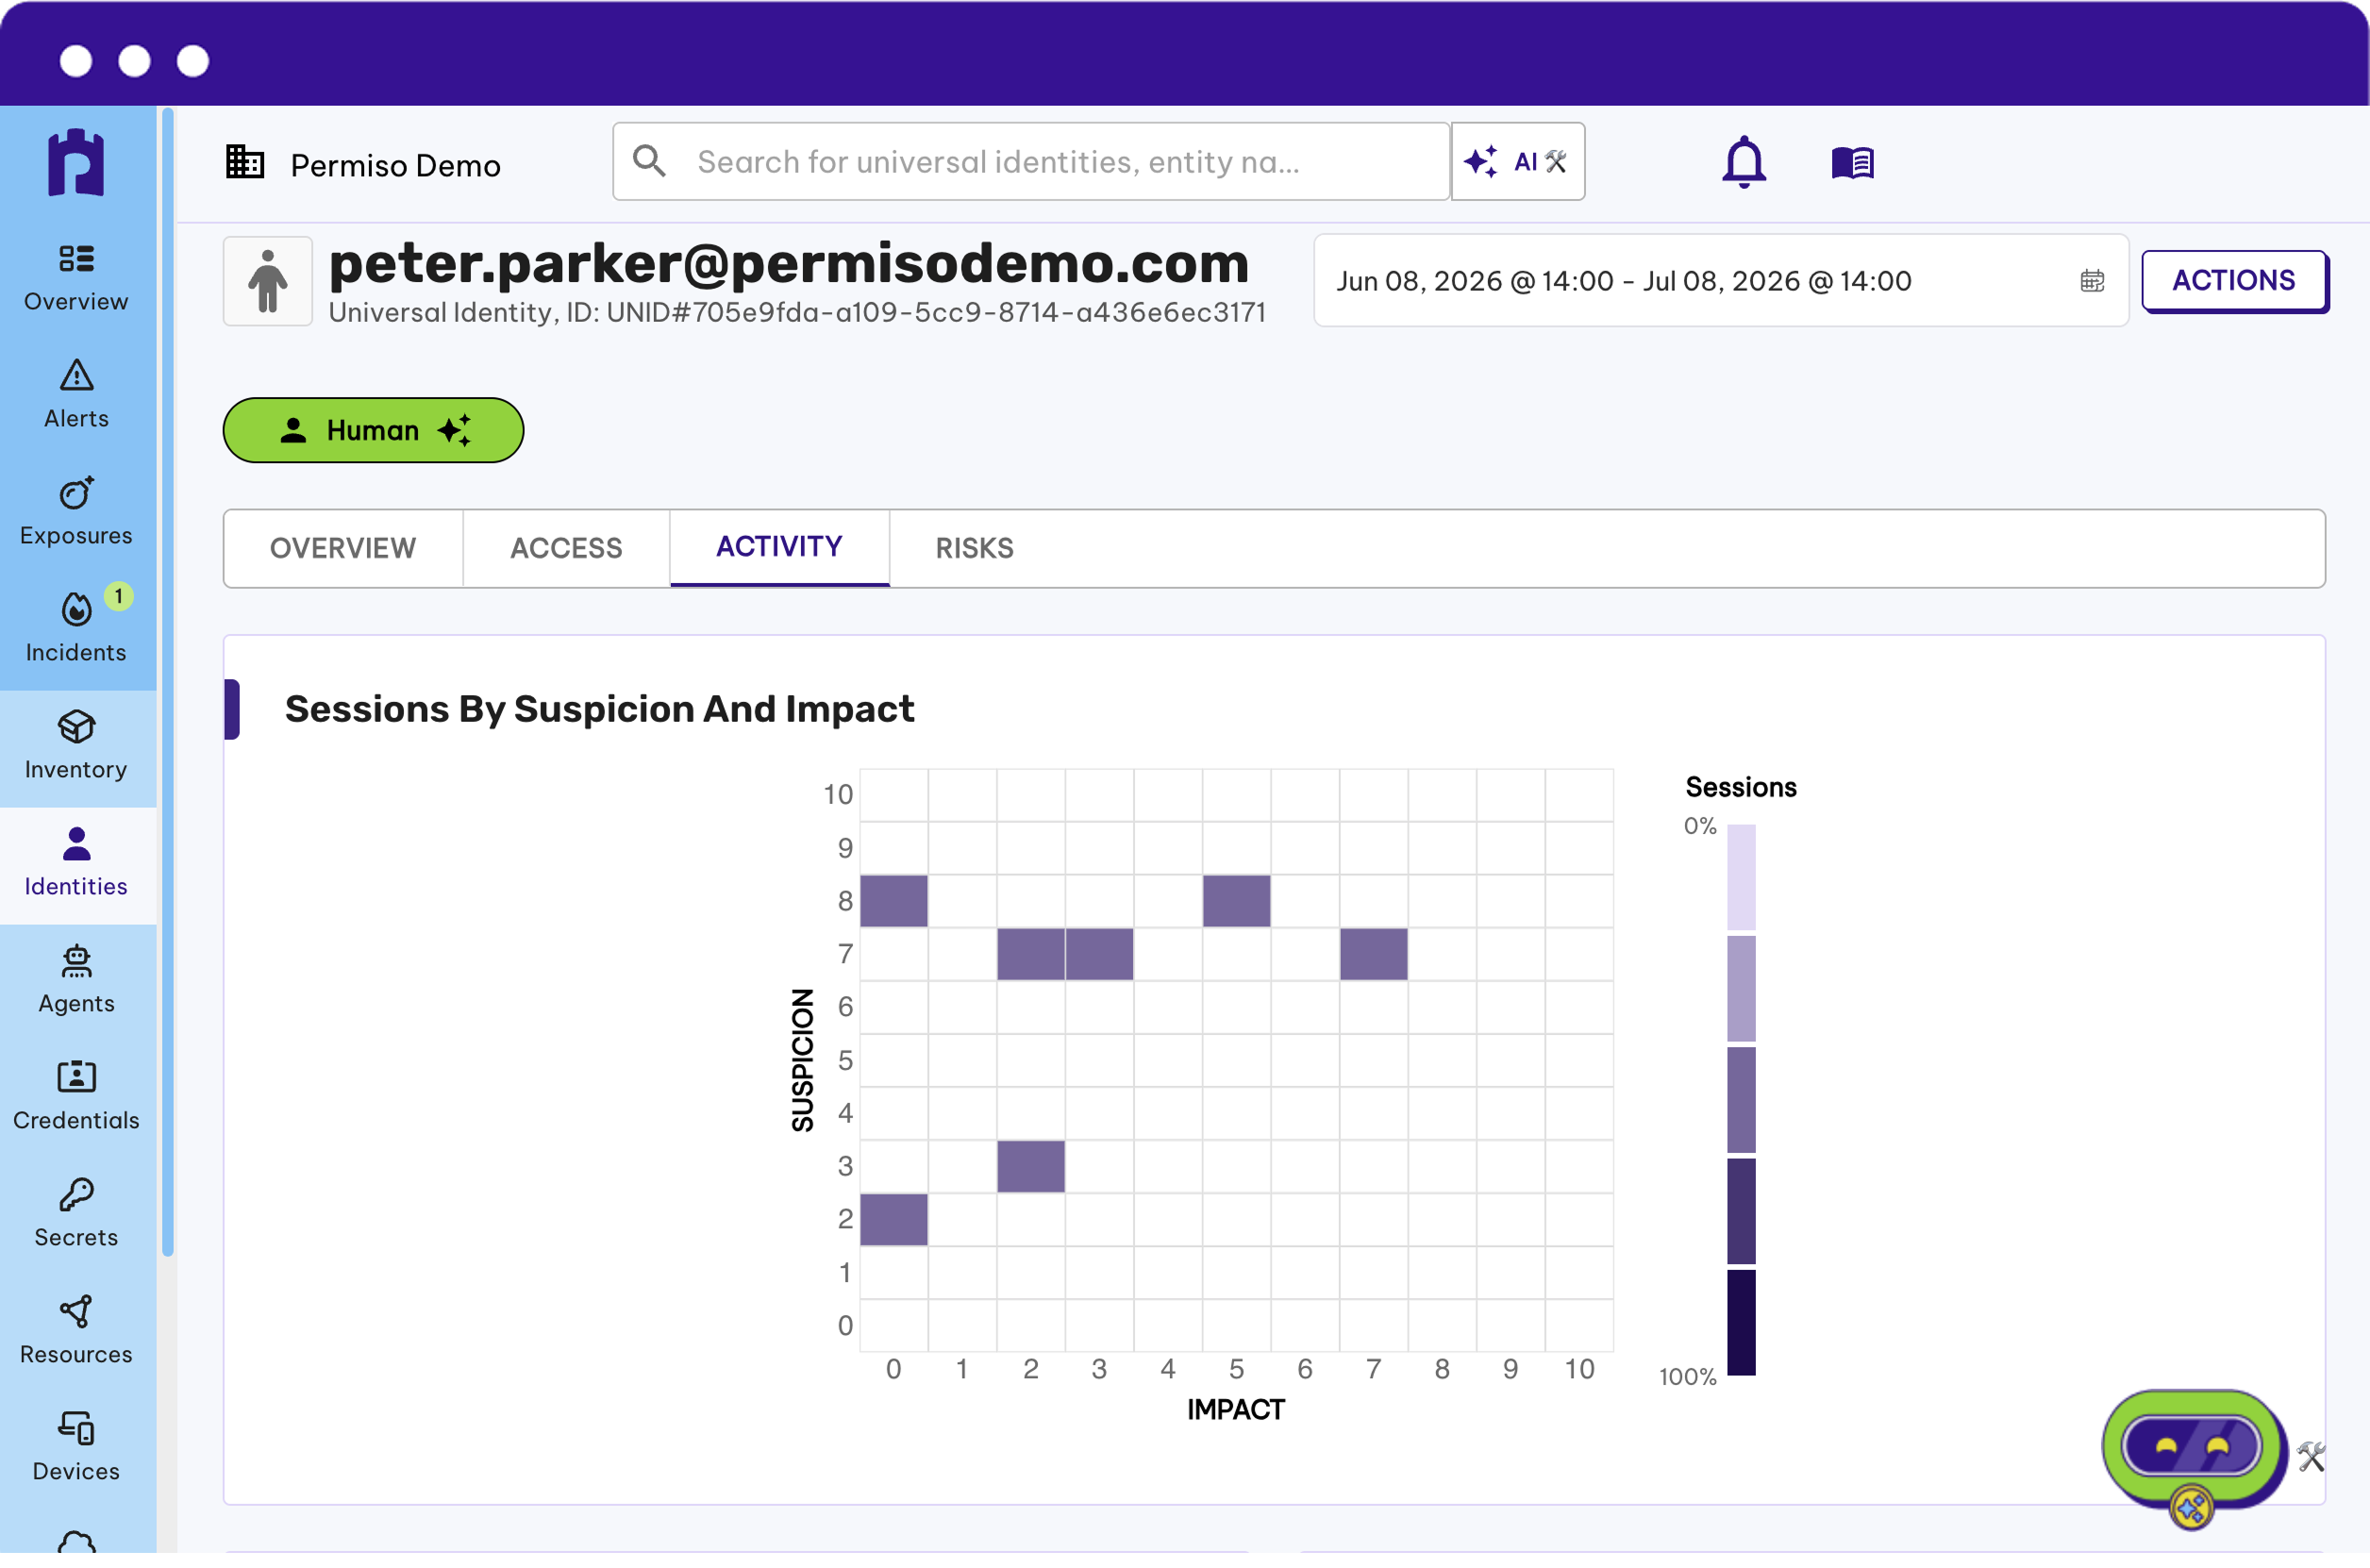
Task: Open the documentation book icon
Action: pyautogui.click(x=1852, y=162)
